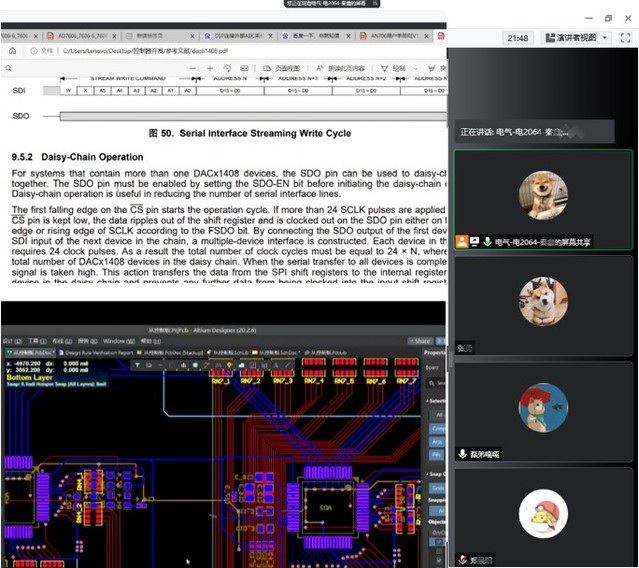Click the microphone icon in speaker tile
639x568 pixels.
coord(487,242)
